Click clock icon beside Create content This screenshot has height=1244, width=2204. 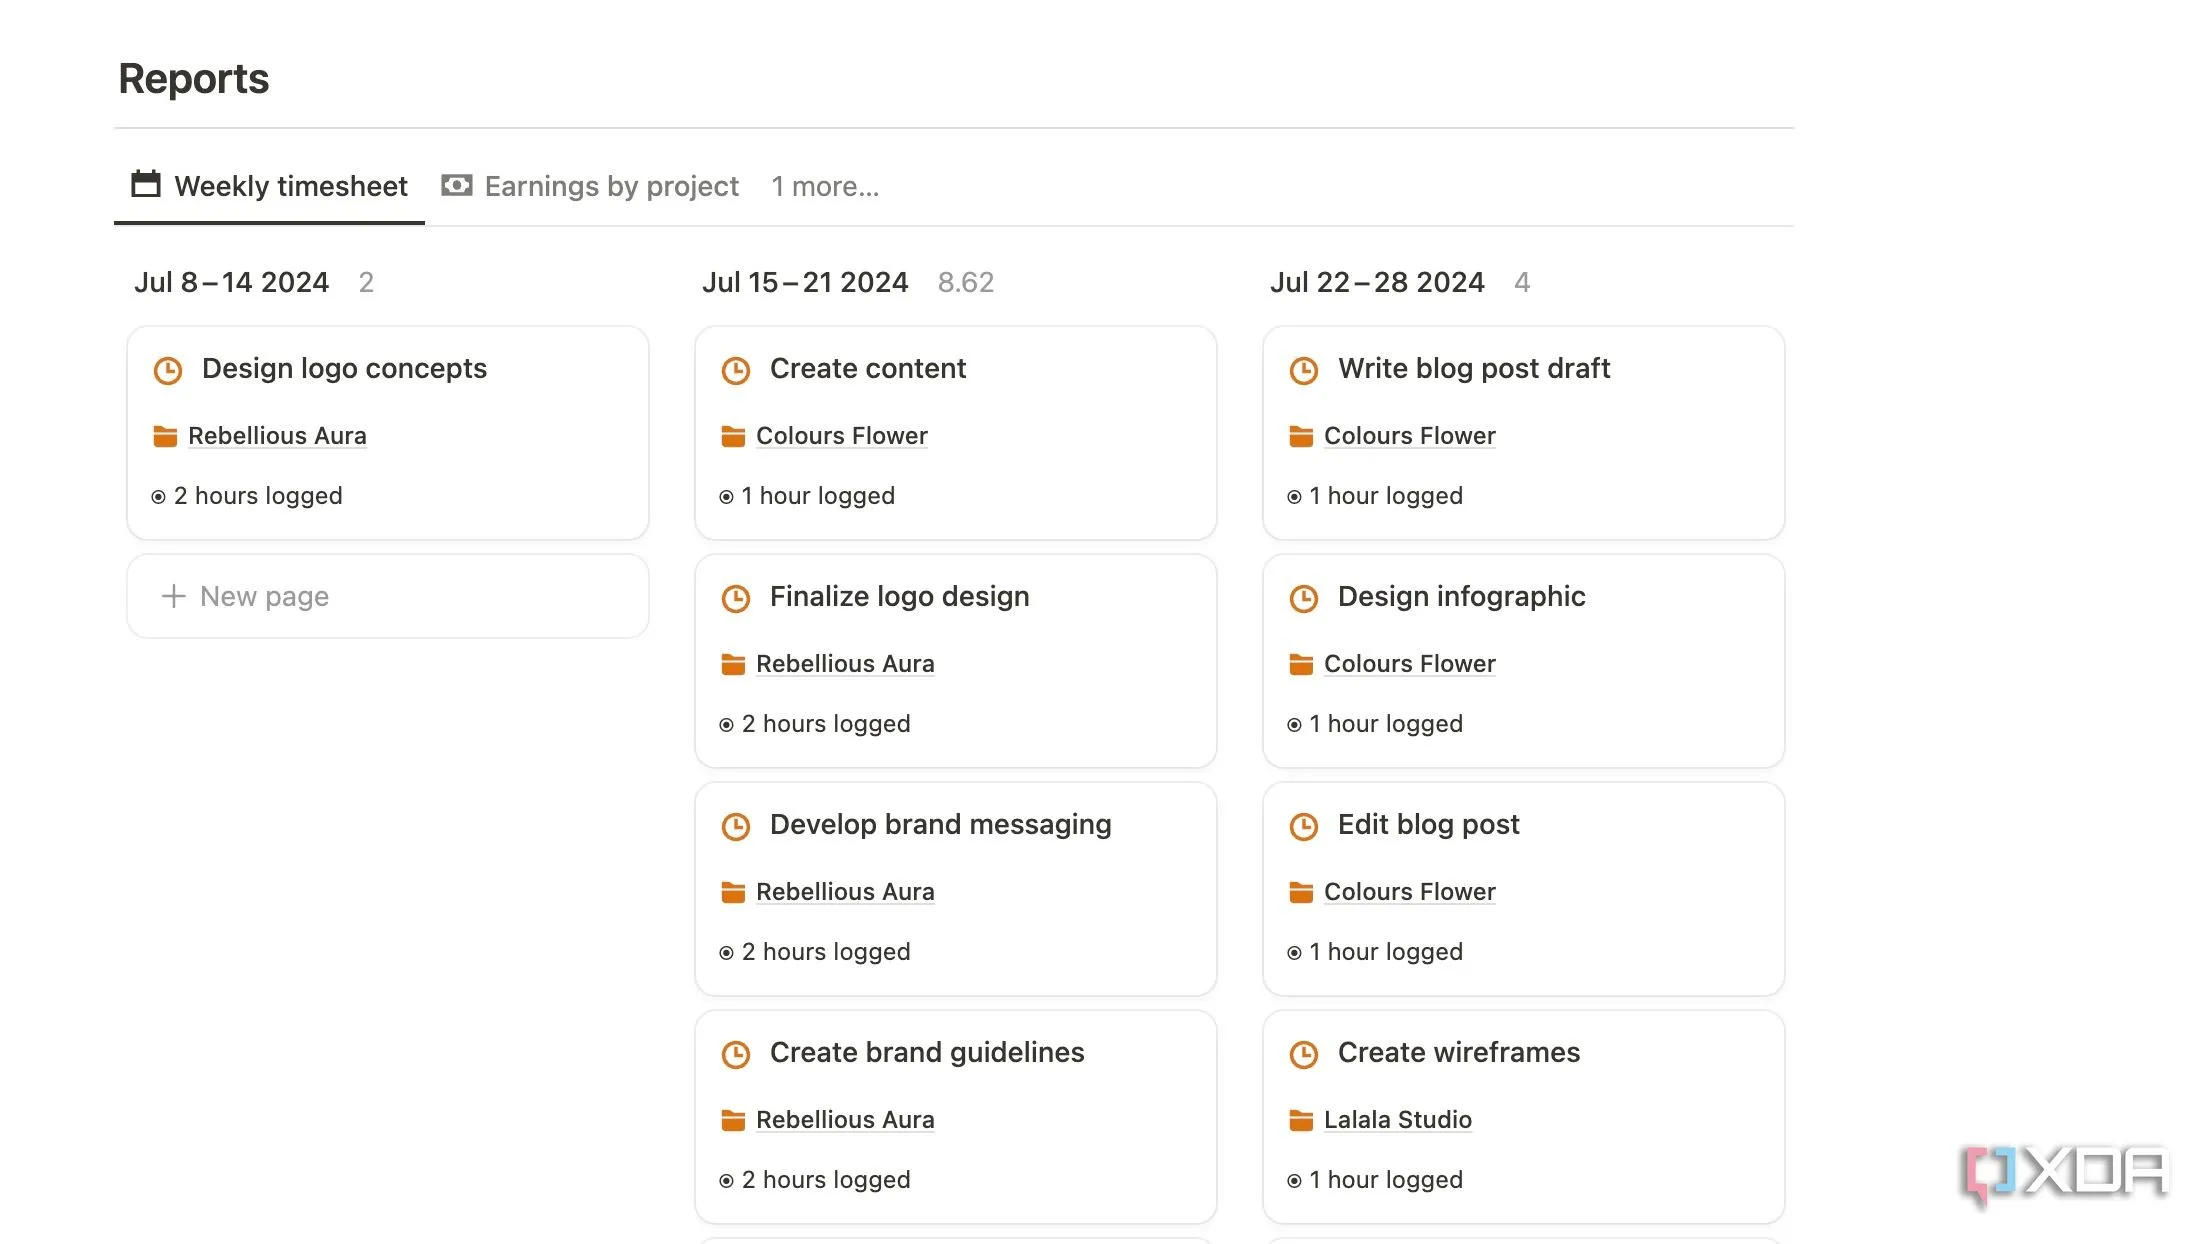click(x=736, y=371)
